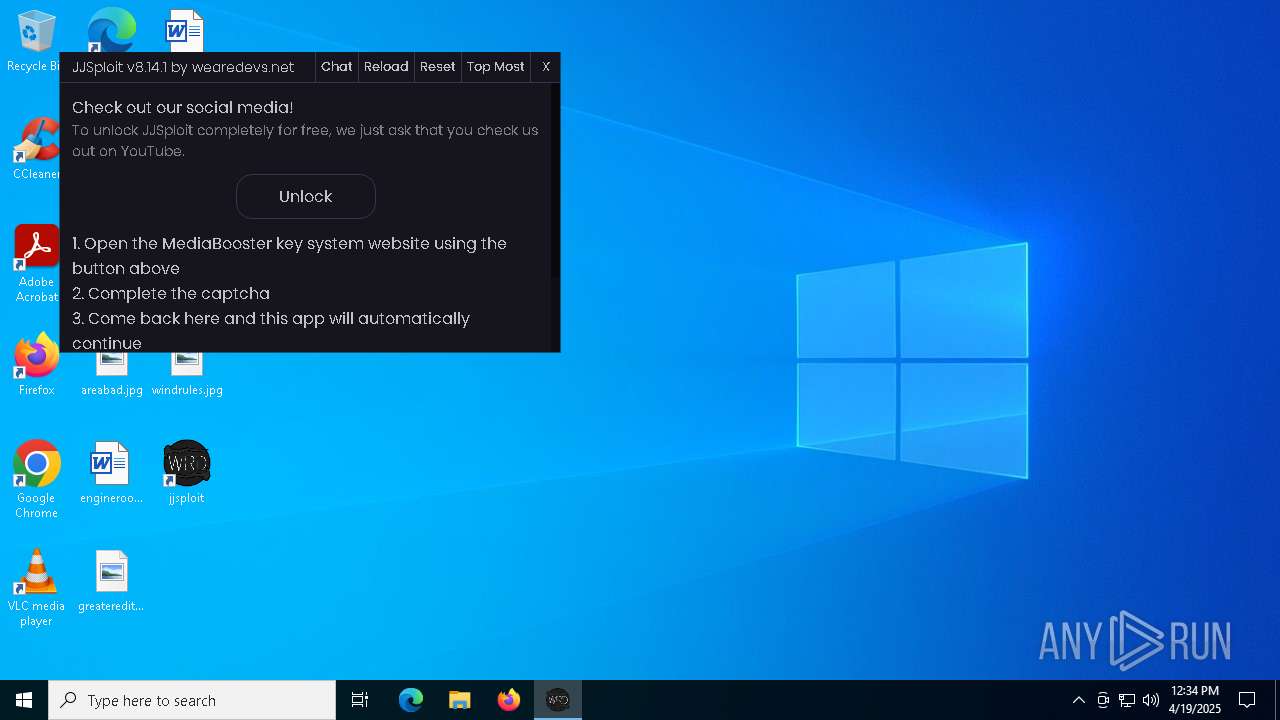Click the taskbar search box
The height and width of the screenshot is (720, 1280).
point(192,700)
